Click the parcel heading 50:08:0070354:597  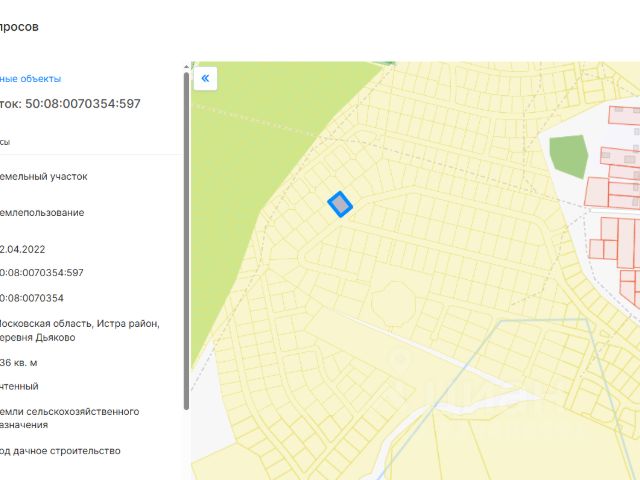pos(70,103)
